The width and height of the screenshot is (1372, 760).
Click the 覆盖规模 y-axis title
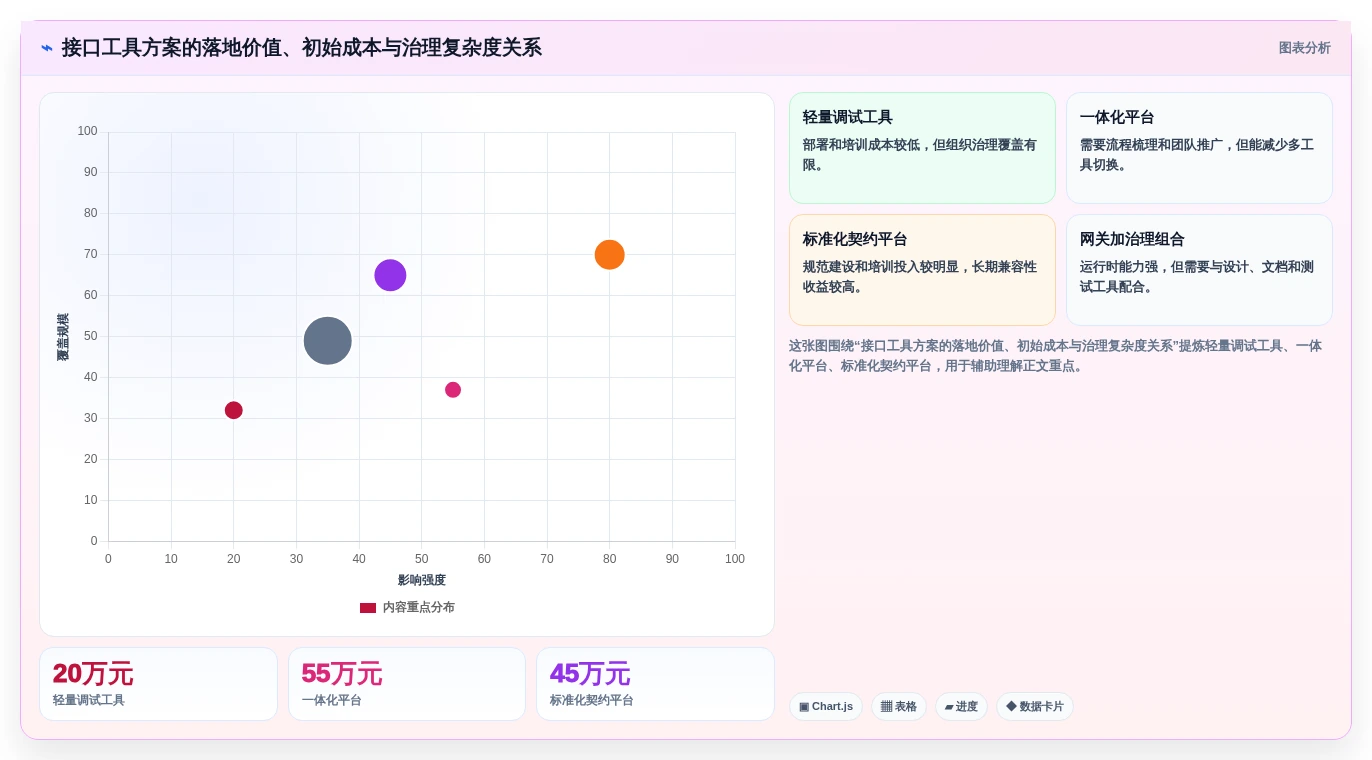63,337
